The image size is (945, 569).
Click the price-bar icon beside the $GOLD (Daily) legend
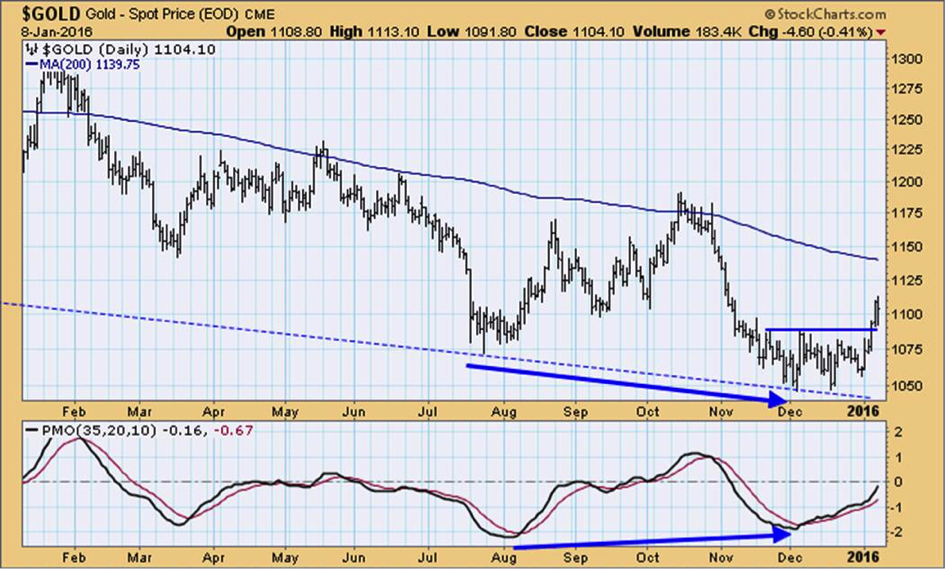point(32,49)
